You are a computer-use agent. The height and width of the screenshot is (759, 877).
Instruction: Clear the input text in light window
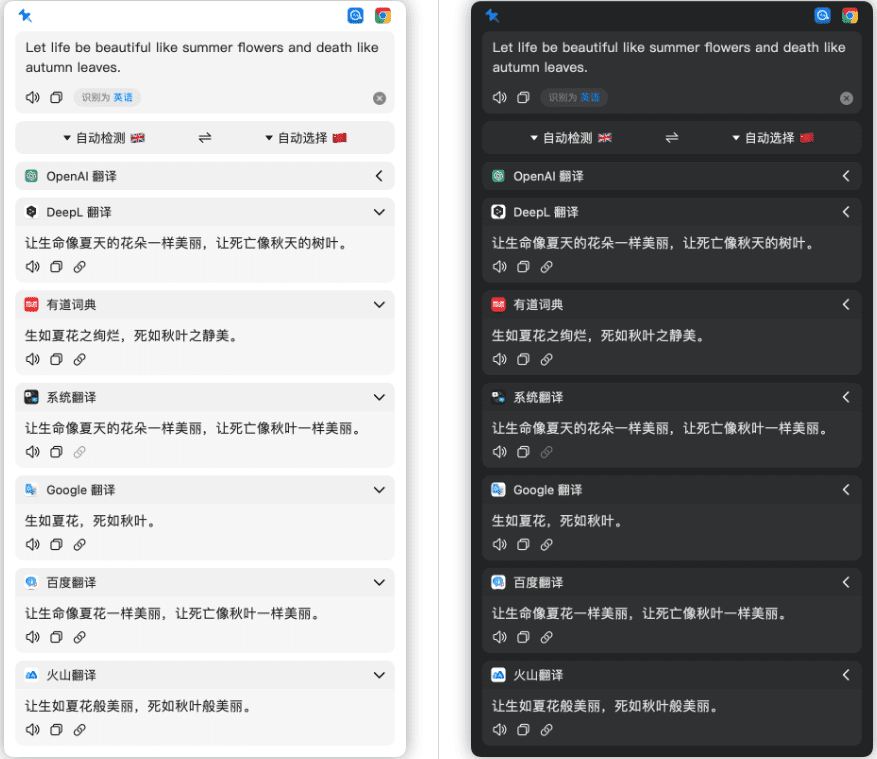click(x=379, y=98)
